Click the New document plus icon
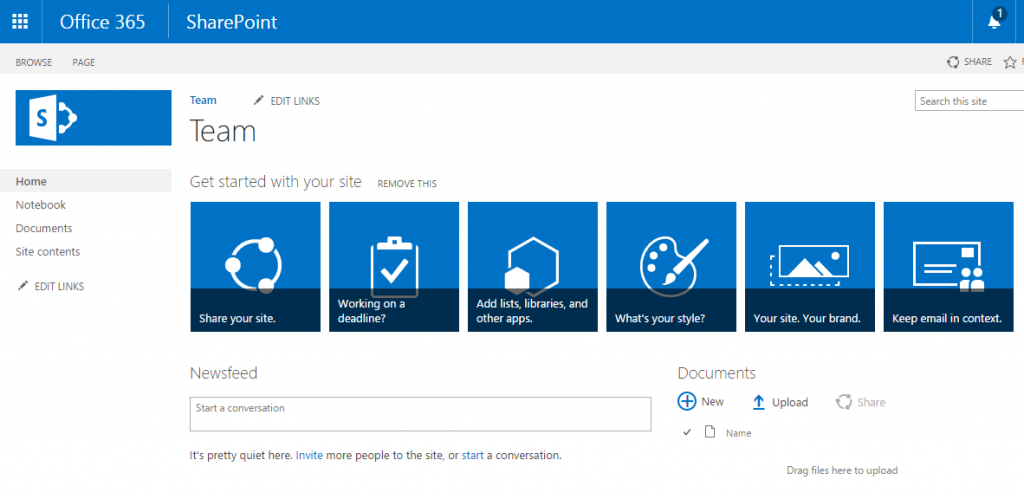The height and width of the screenshot is (499, 1024). pyautogui.click(x=687, y=401)
